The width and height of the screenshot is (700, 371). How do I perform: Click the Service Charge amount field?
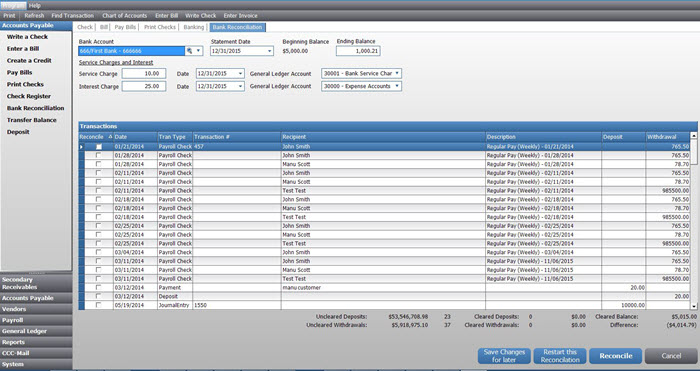(144, 74)
